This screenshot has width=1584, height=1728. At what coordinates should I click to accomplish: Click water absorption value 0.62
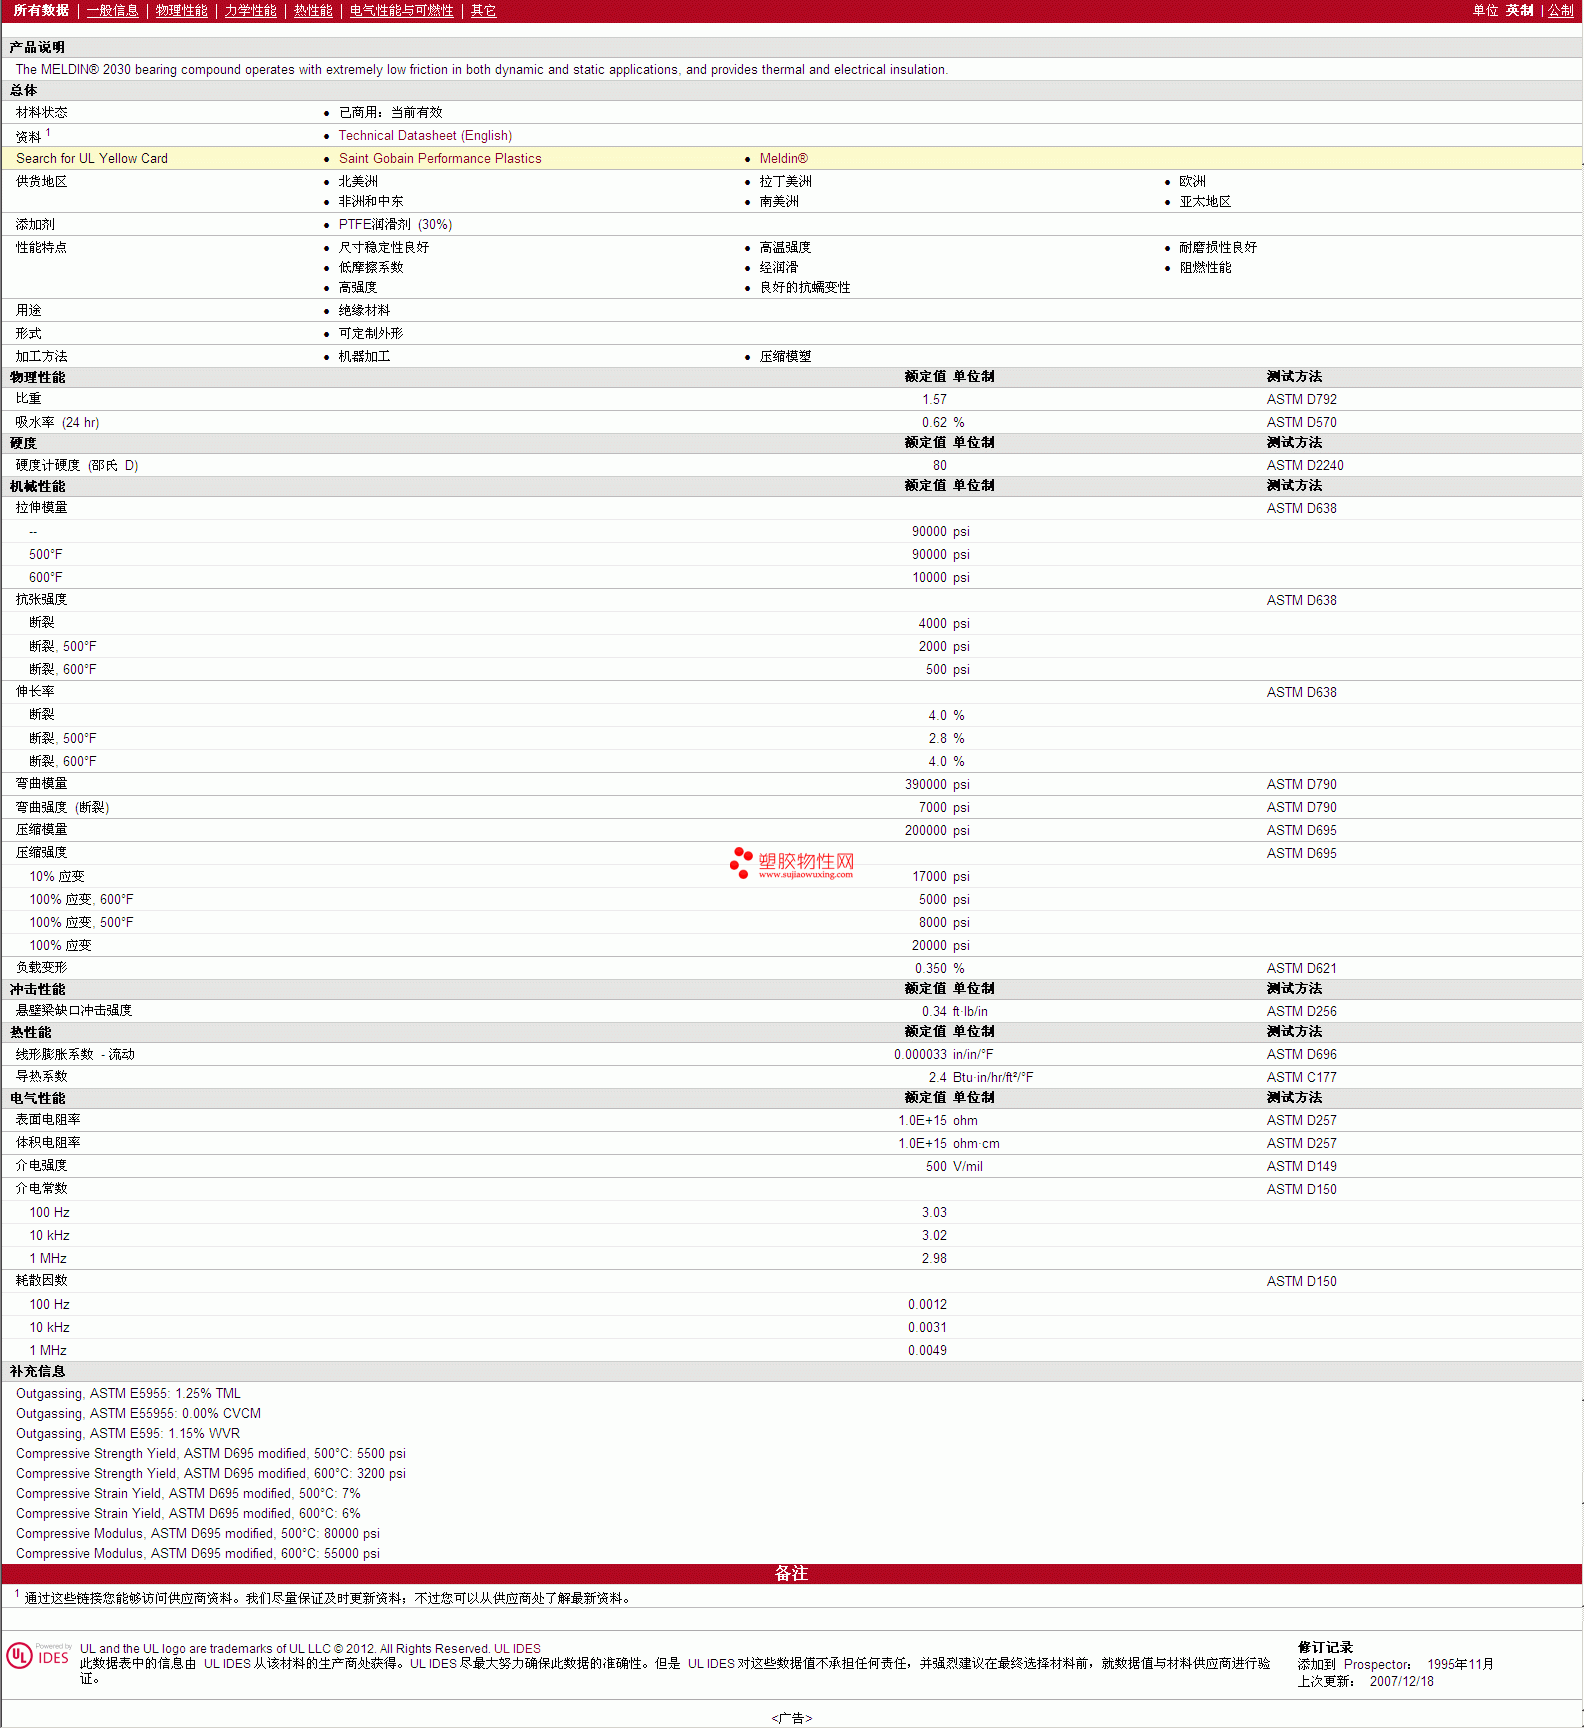(x=934, y=422)
